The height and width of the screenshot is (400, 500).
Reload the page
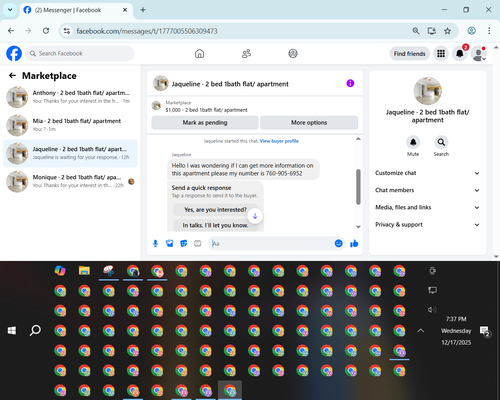(46, 31)
